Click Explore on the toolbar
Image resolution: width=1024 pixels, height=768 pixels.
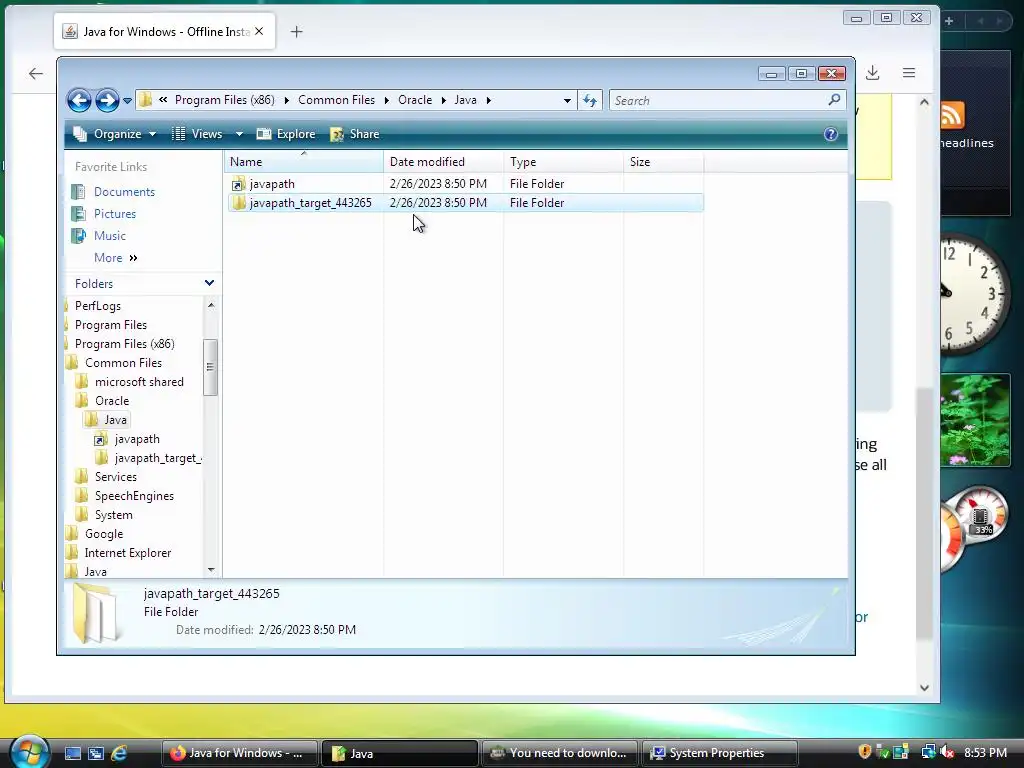[x=286, y=134]
